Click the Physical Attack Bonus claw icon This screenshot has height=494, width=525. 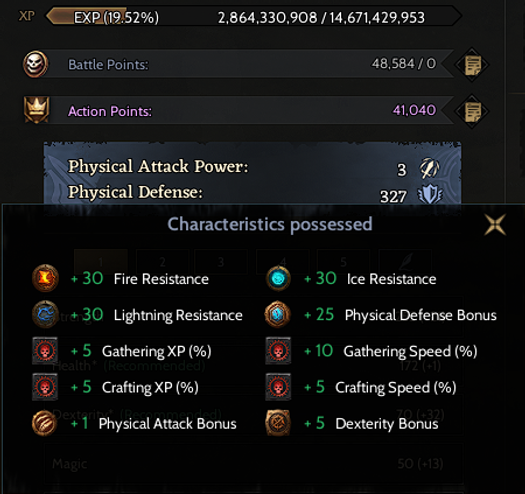point(45,423)
